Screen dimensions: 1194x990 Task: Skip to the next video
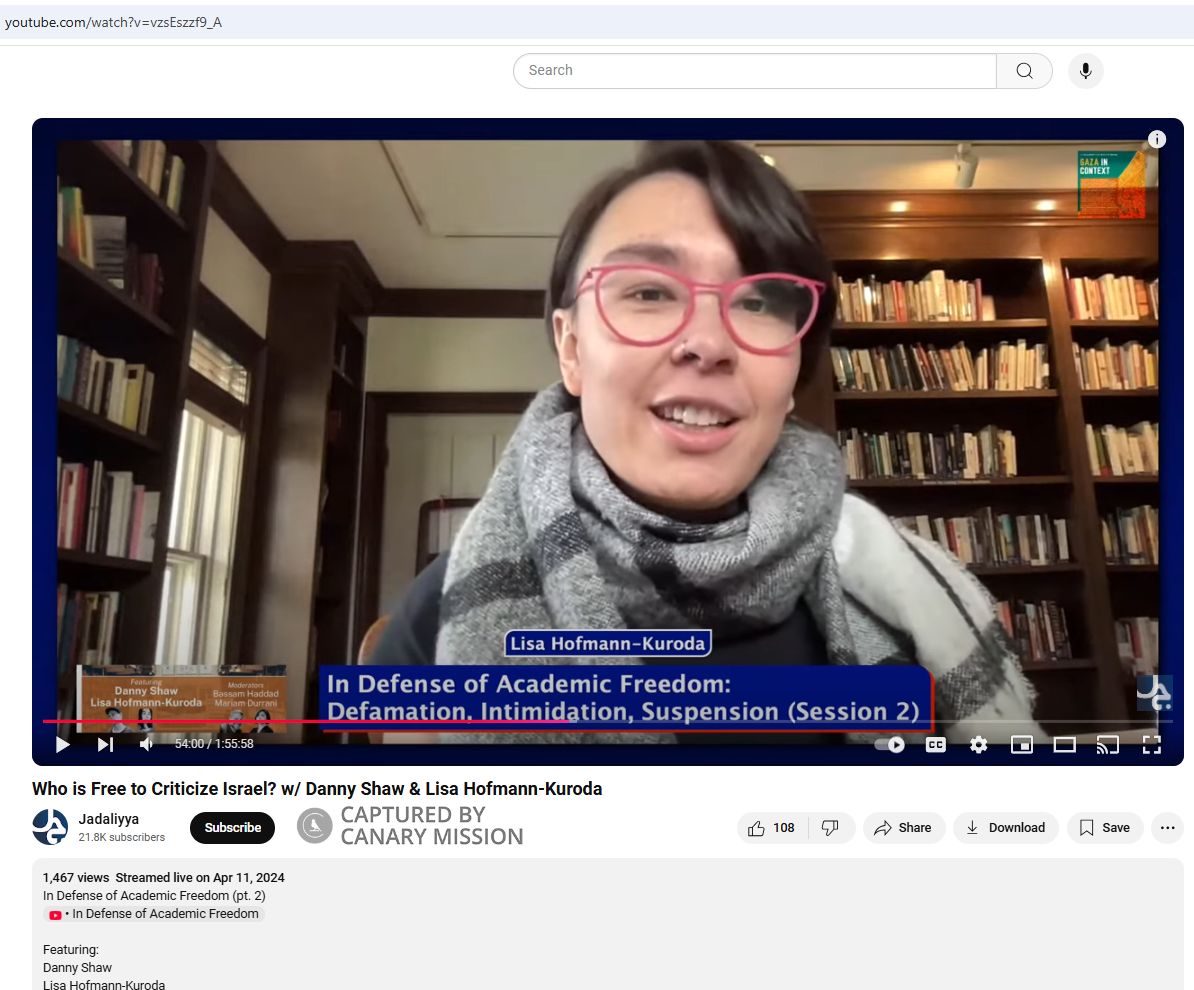tap(105, 744)
